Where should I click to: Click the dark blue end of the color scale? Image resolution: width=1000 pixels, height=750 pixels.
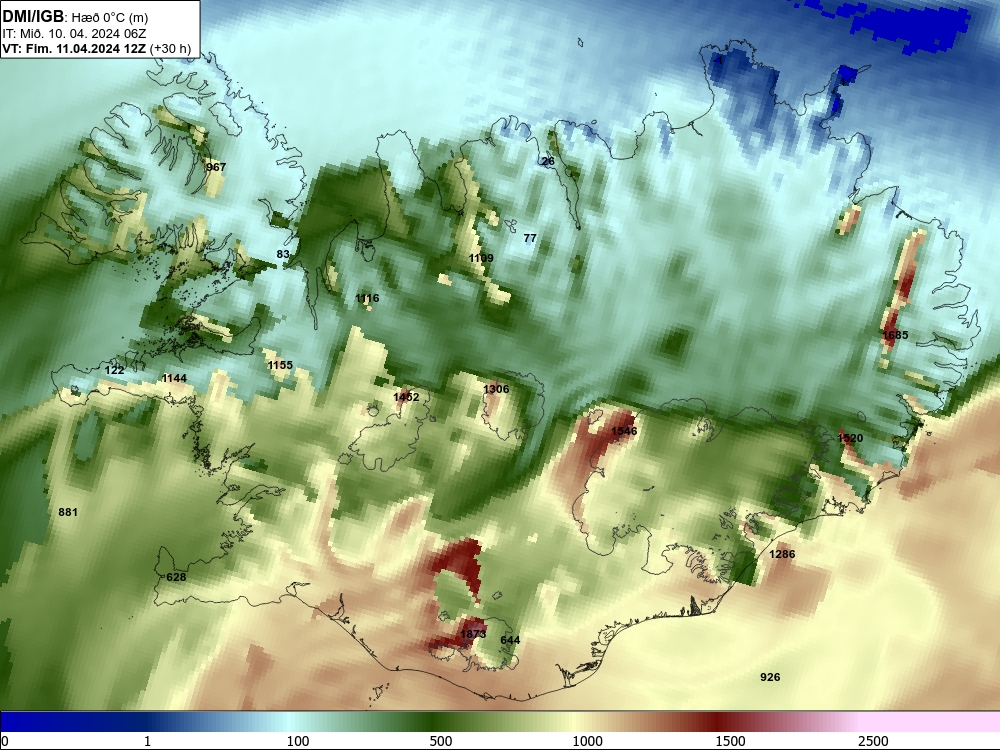tap(38, 722)
